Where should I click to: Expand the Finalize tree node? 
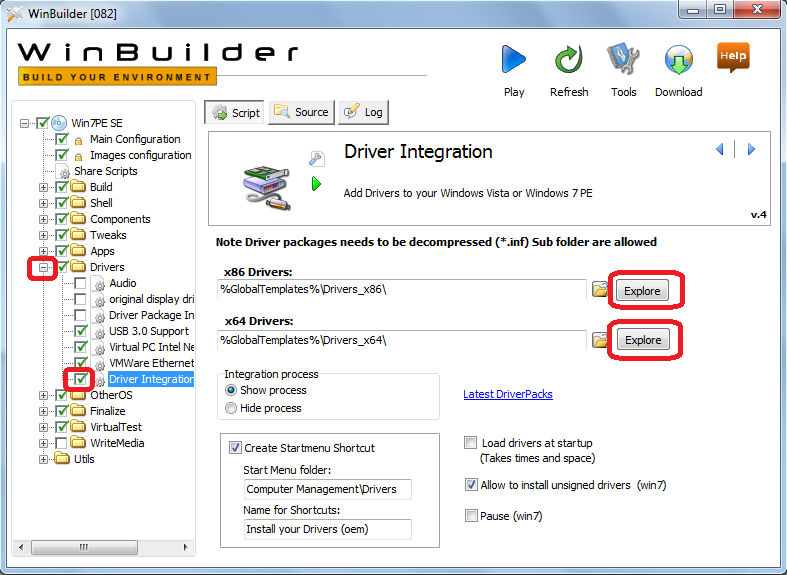click(x=44, y=411)
